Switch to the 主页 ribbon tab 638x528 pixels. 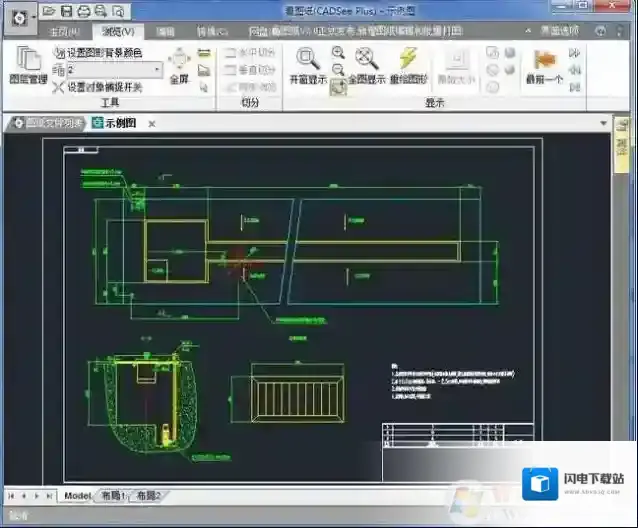(x=63, y=32)
